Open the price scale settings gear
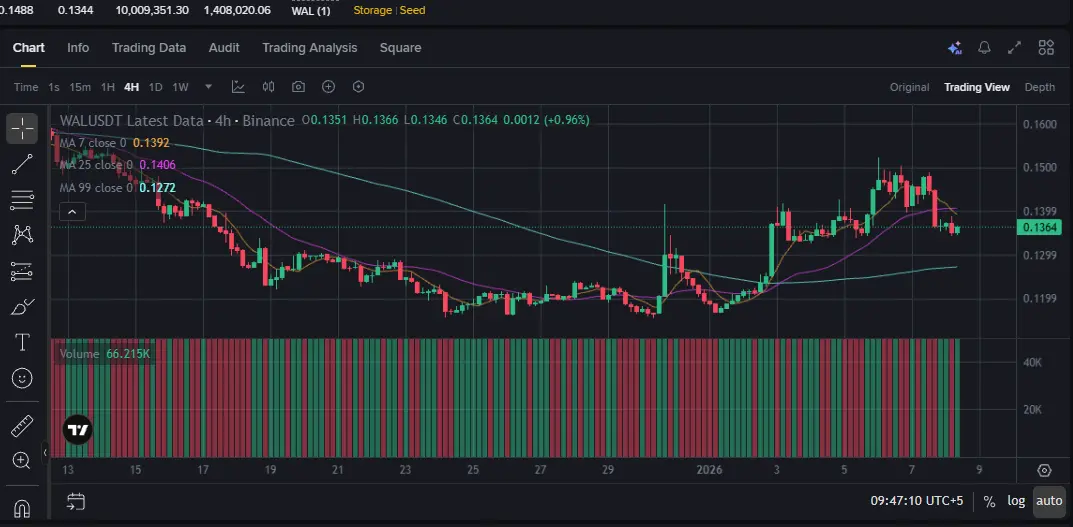Viewport: 1073px width, 527px height. pos(1044,471)
